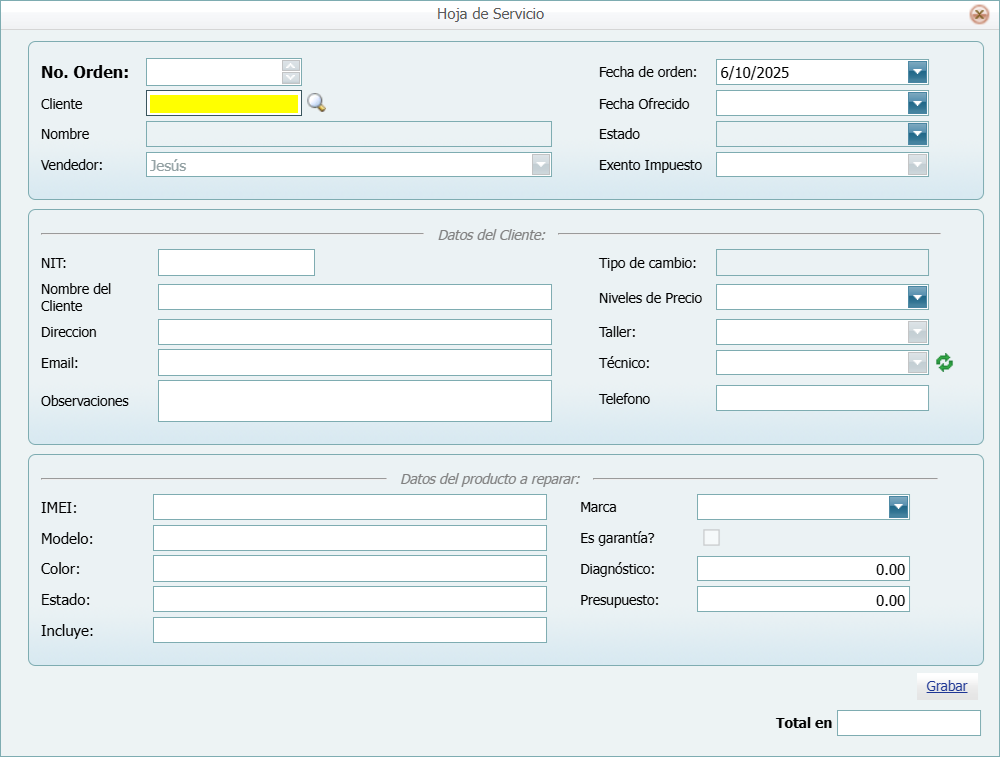Image resolution: width=1000 pixels, height=757 pixels.
Task: Click the No. Orden increment arrow
Action: [290, 66]
